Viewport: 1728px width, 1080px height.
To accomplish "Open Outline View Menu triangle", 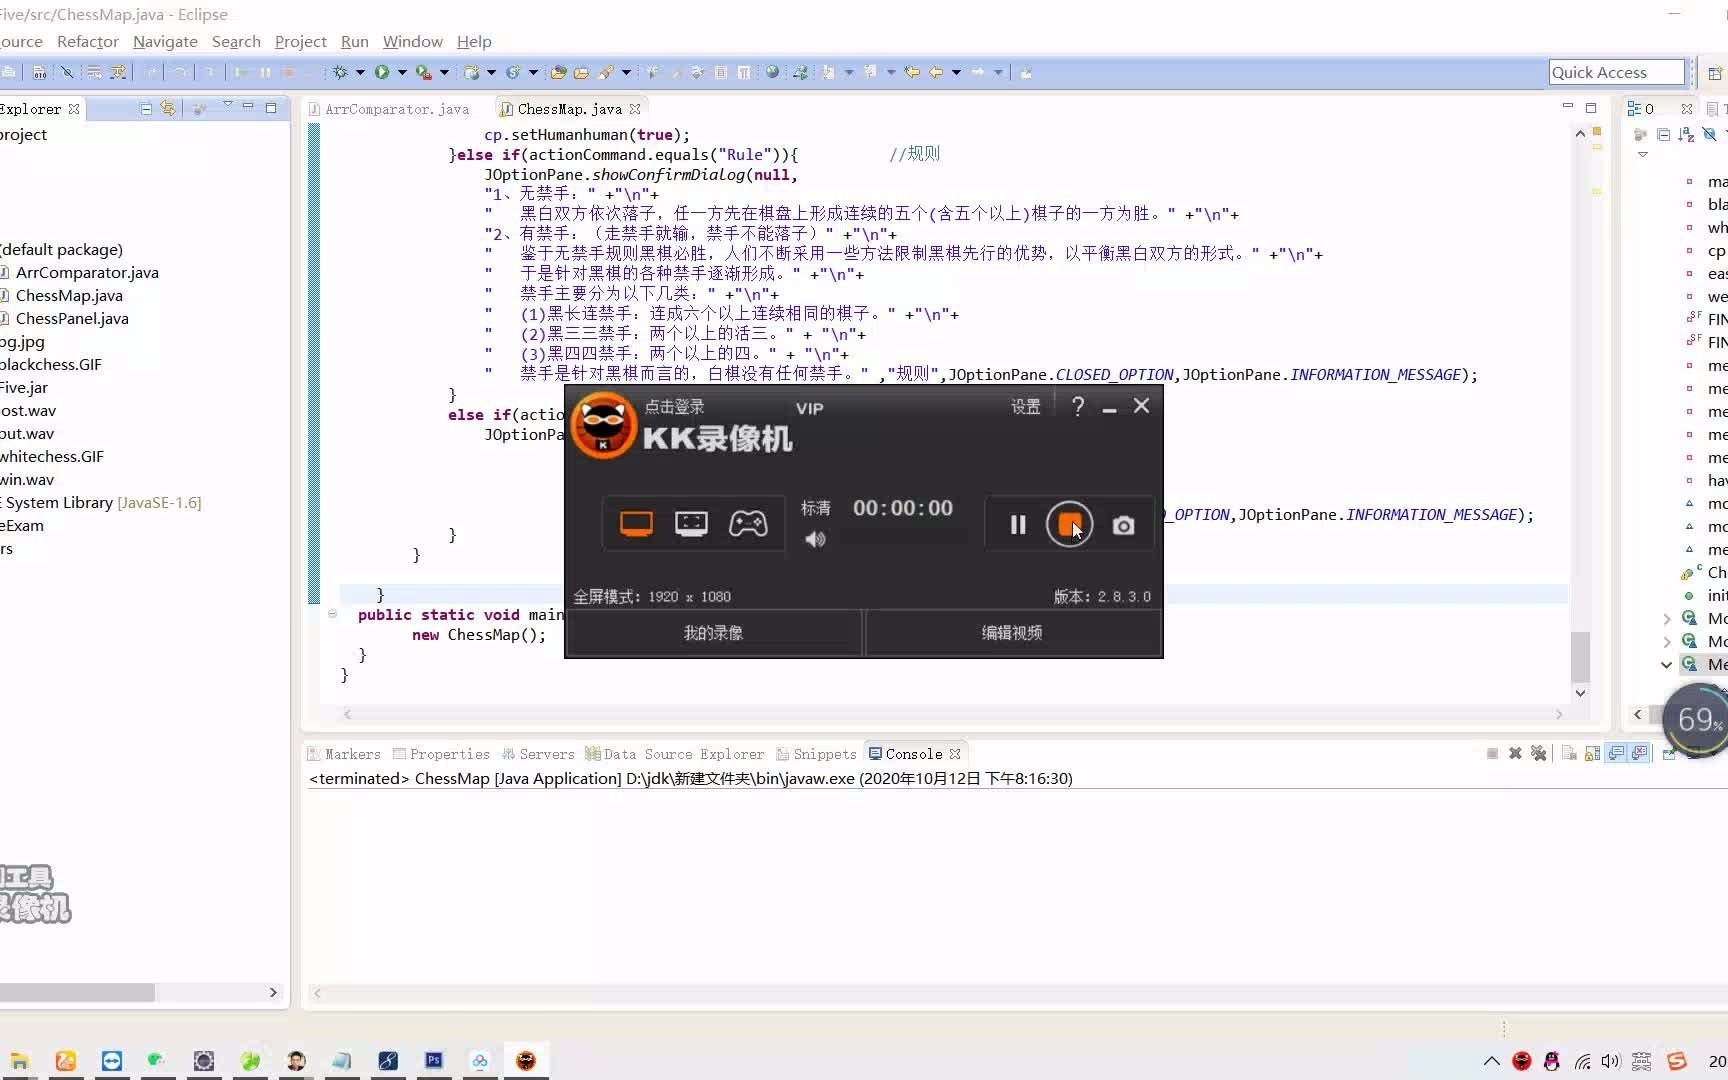I will [1642, 155].
